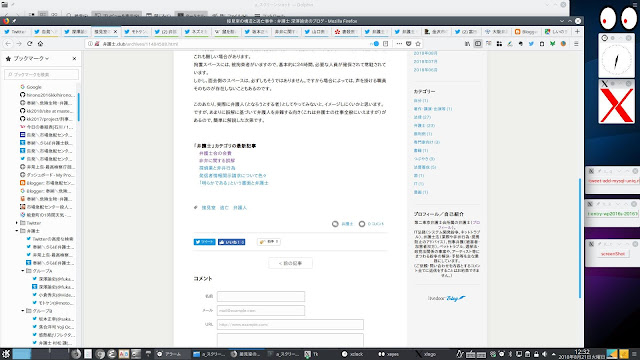
Task: Open the library icon in the toolbar
Action: point(467,44)
